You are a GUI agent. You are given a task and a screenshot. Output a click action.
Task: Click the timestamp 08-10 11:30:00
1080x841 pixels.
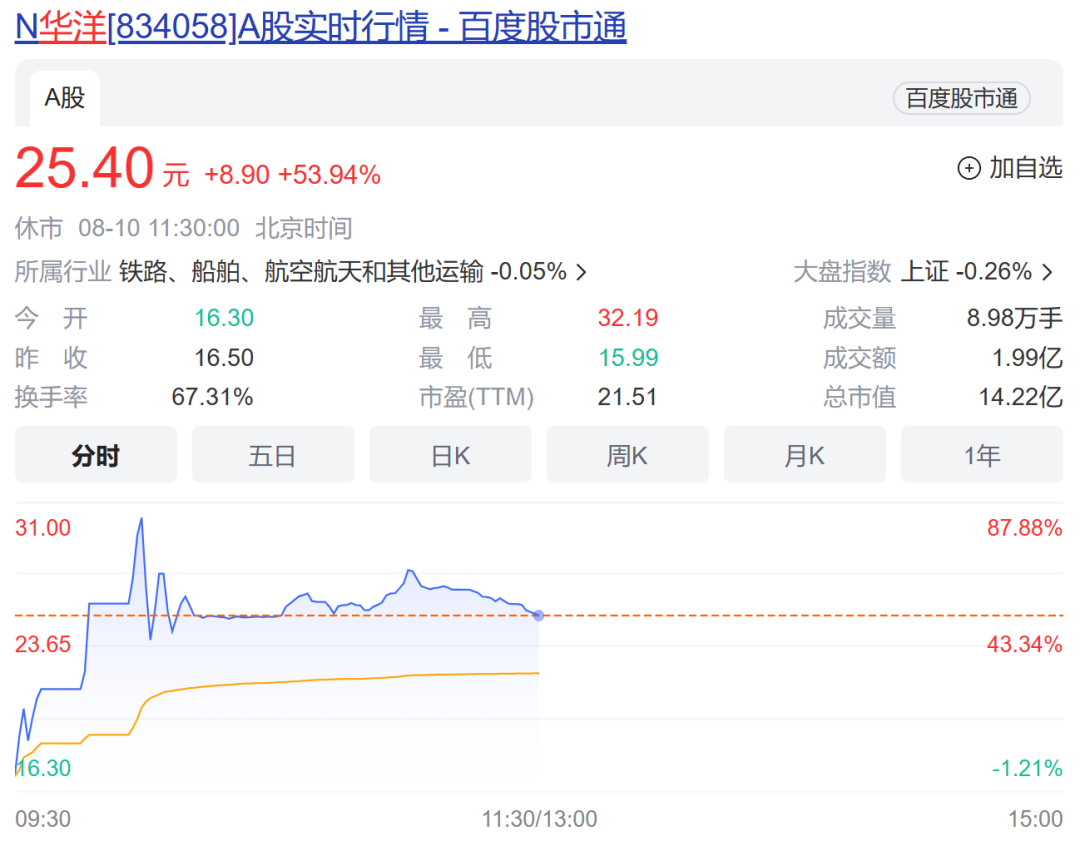click(158, 228)
